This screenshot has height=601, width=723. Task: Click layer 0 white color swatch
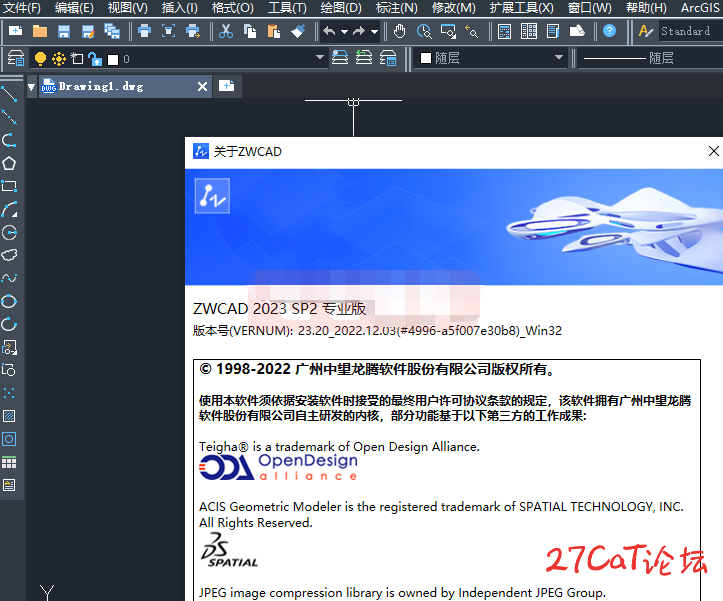pyautogui.click(x=113, y=60)
